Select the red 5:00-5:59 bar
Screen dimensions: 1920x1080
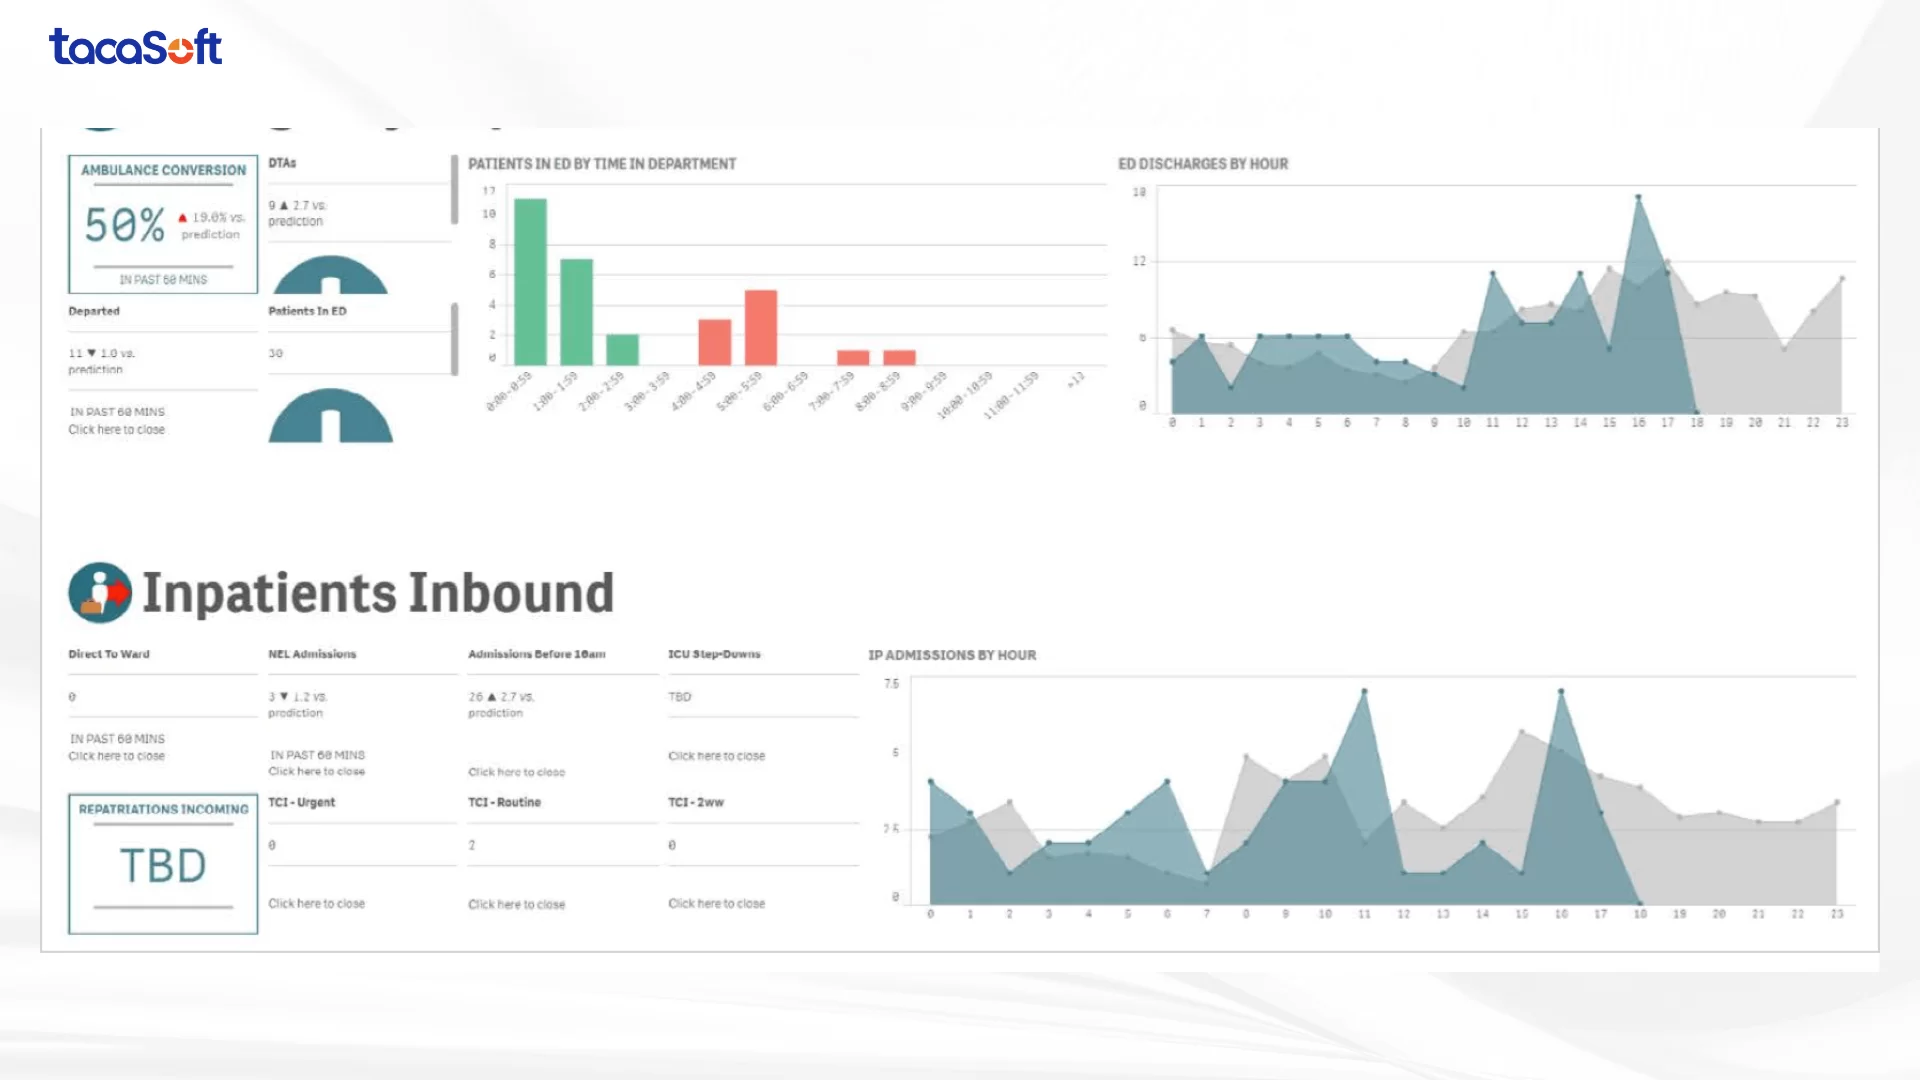[x=761, y=327]
